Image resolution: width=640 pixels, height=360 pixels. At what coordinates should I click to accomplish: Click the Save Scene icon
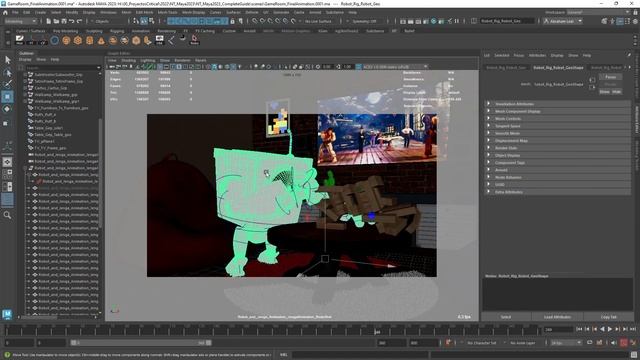(x=64, y=21)
